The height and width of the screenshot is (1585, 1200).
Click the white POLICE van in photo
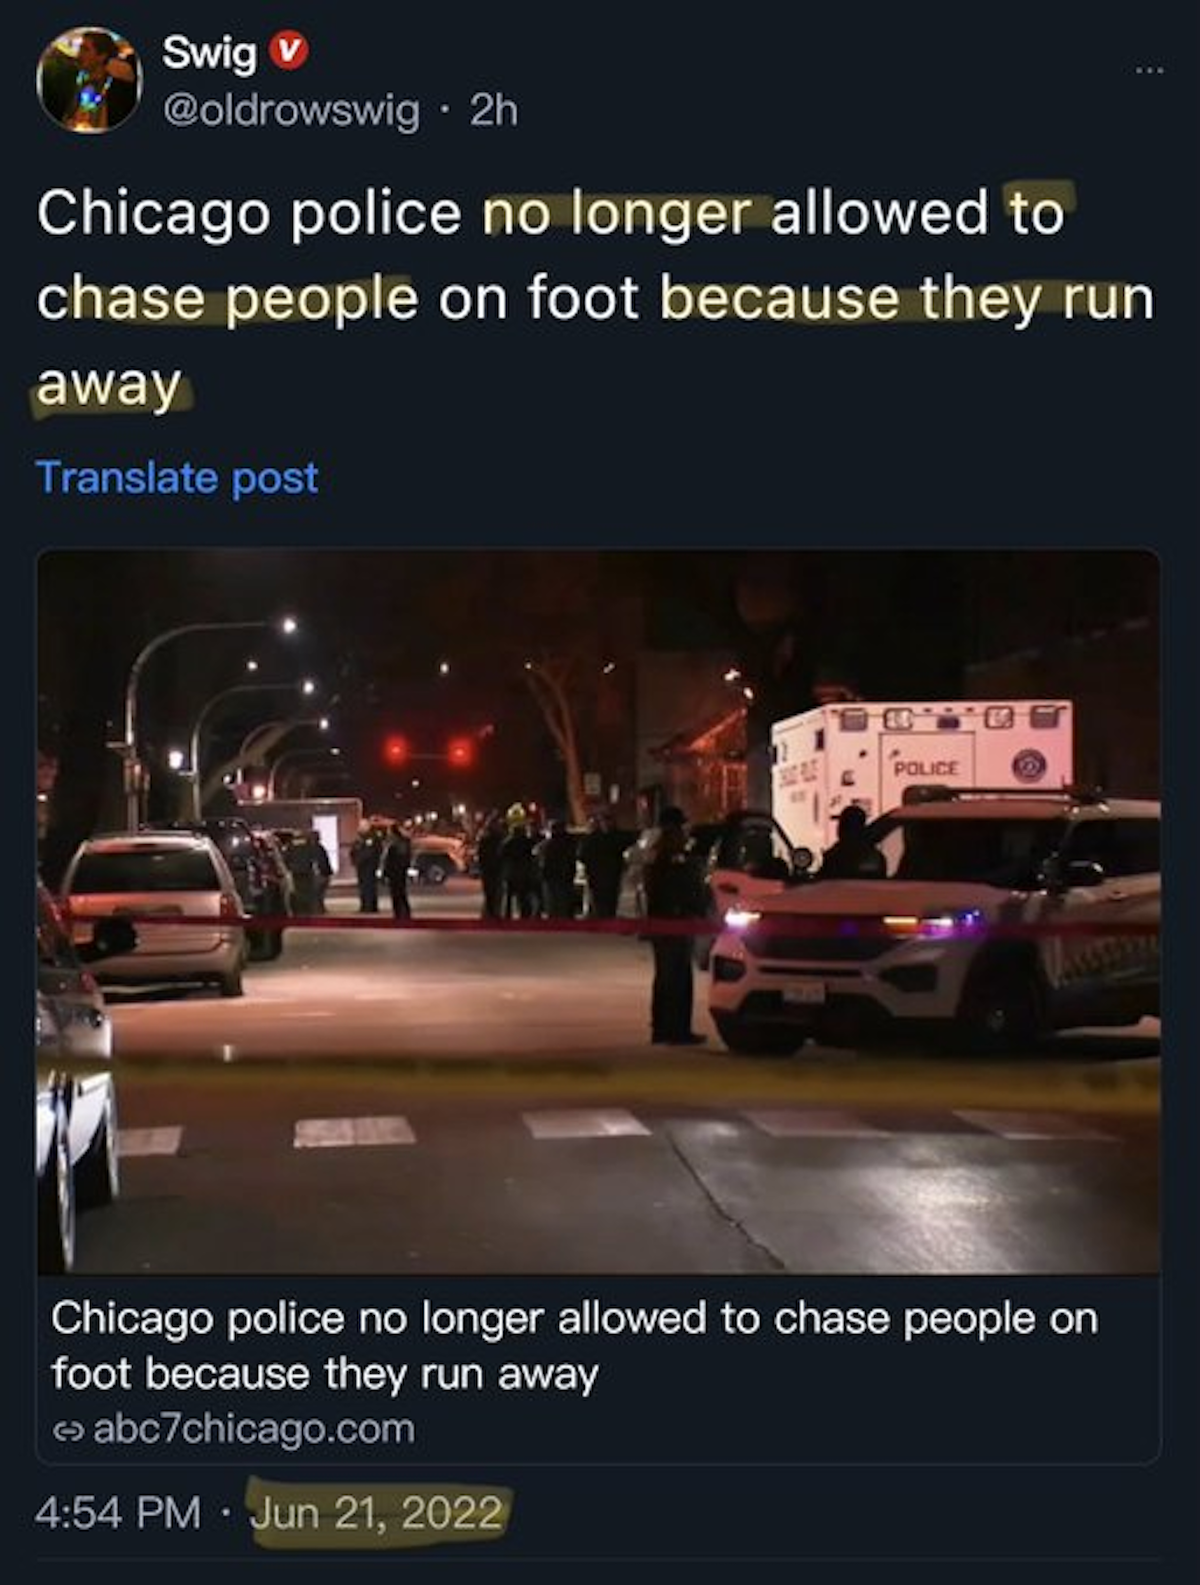pos(922,769)
